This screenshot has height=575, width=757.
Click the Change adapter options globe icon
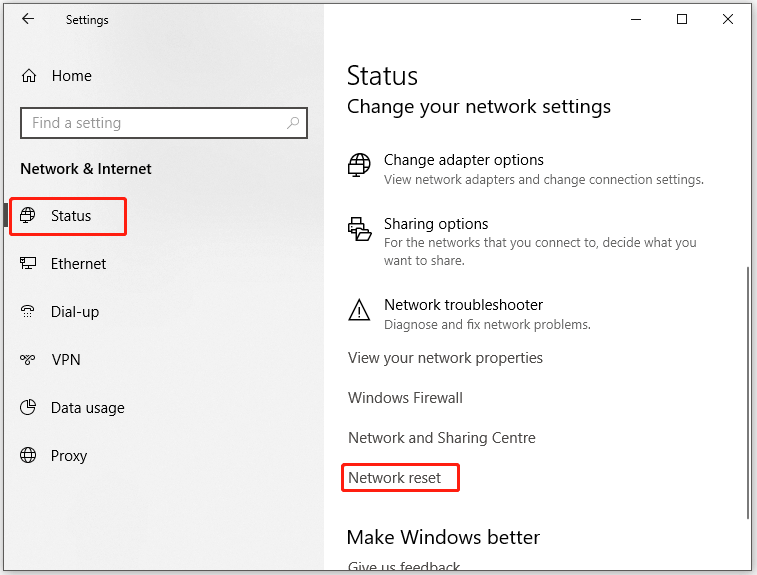tap(359, 165)
